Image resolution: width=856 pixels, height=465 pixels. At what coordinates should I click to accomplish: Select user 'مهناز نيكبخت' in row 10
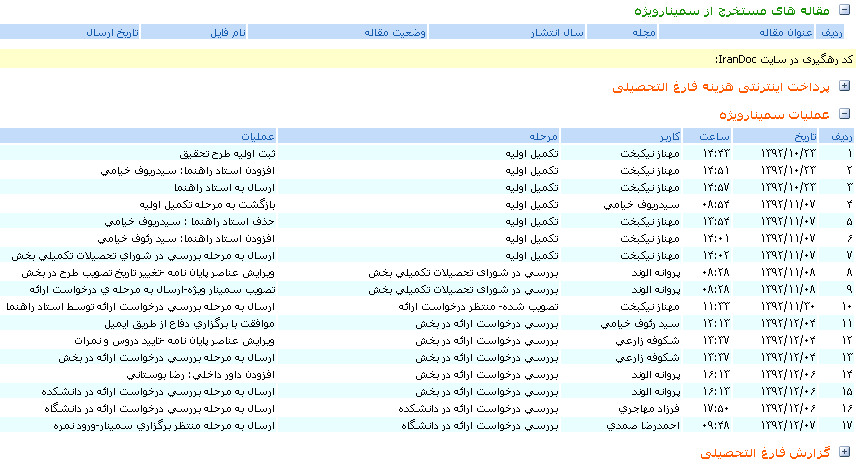point(650,306)
